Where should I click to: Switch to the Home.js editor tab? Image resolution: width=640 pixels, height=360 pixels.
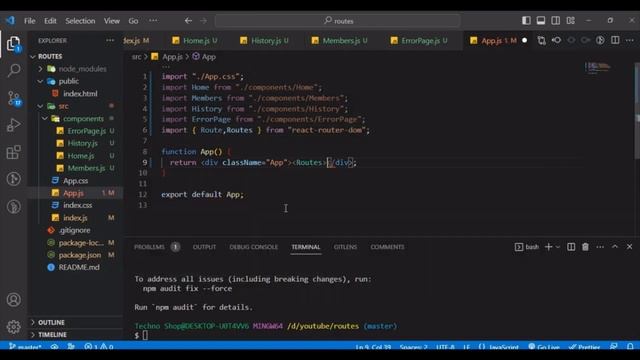click(x=195, y=40)
